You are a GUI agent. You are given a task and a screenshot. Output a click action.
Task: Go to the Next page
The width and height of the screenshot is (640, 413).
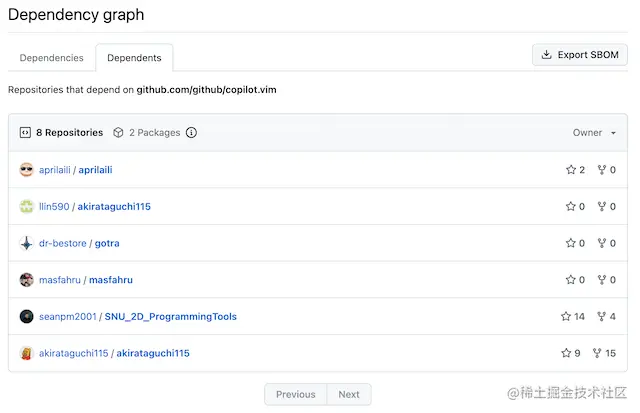(349, 395)
